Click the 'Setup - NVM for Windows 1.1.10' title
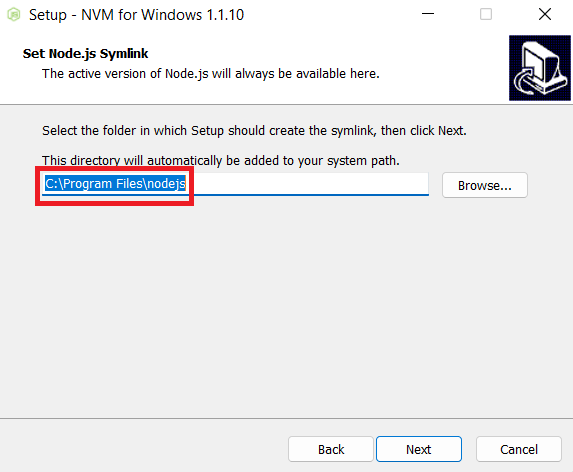573x472 pixels. [136, 15]
